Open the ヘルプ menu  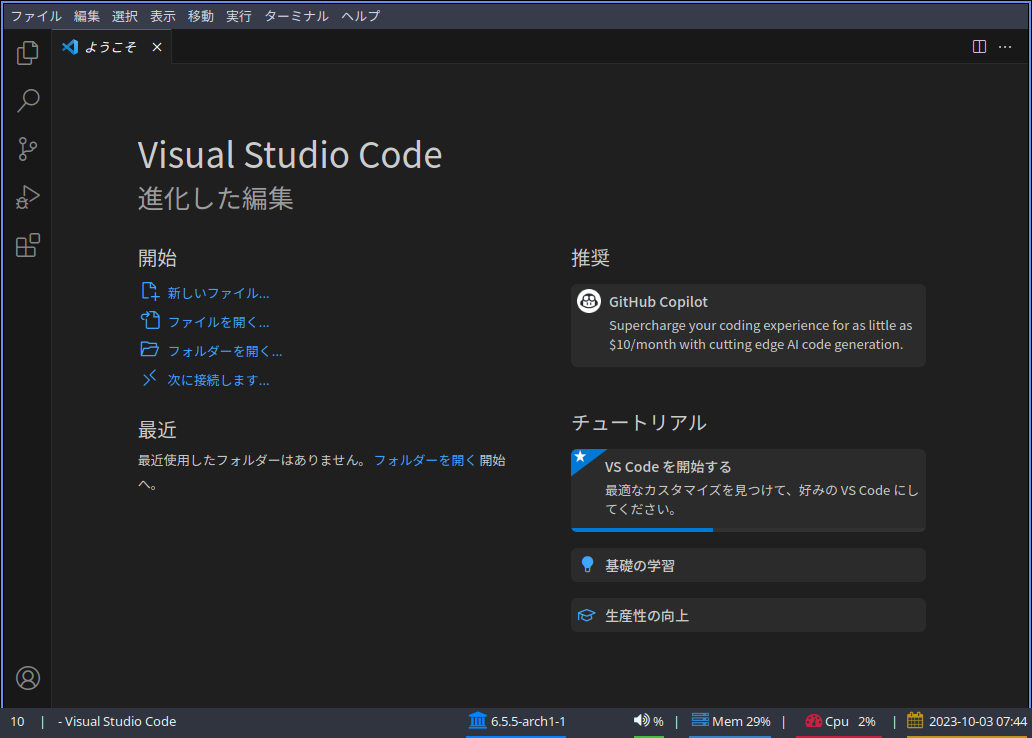[x=361, y=16]
